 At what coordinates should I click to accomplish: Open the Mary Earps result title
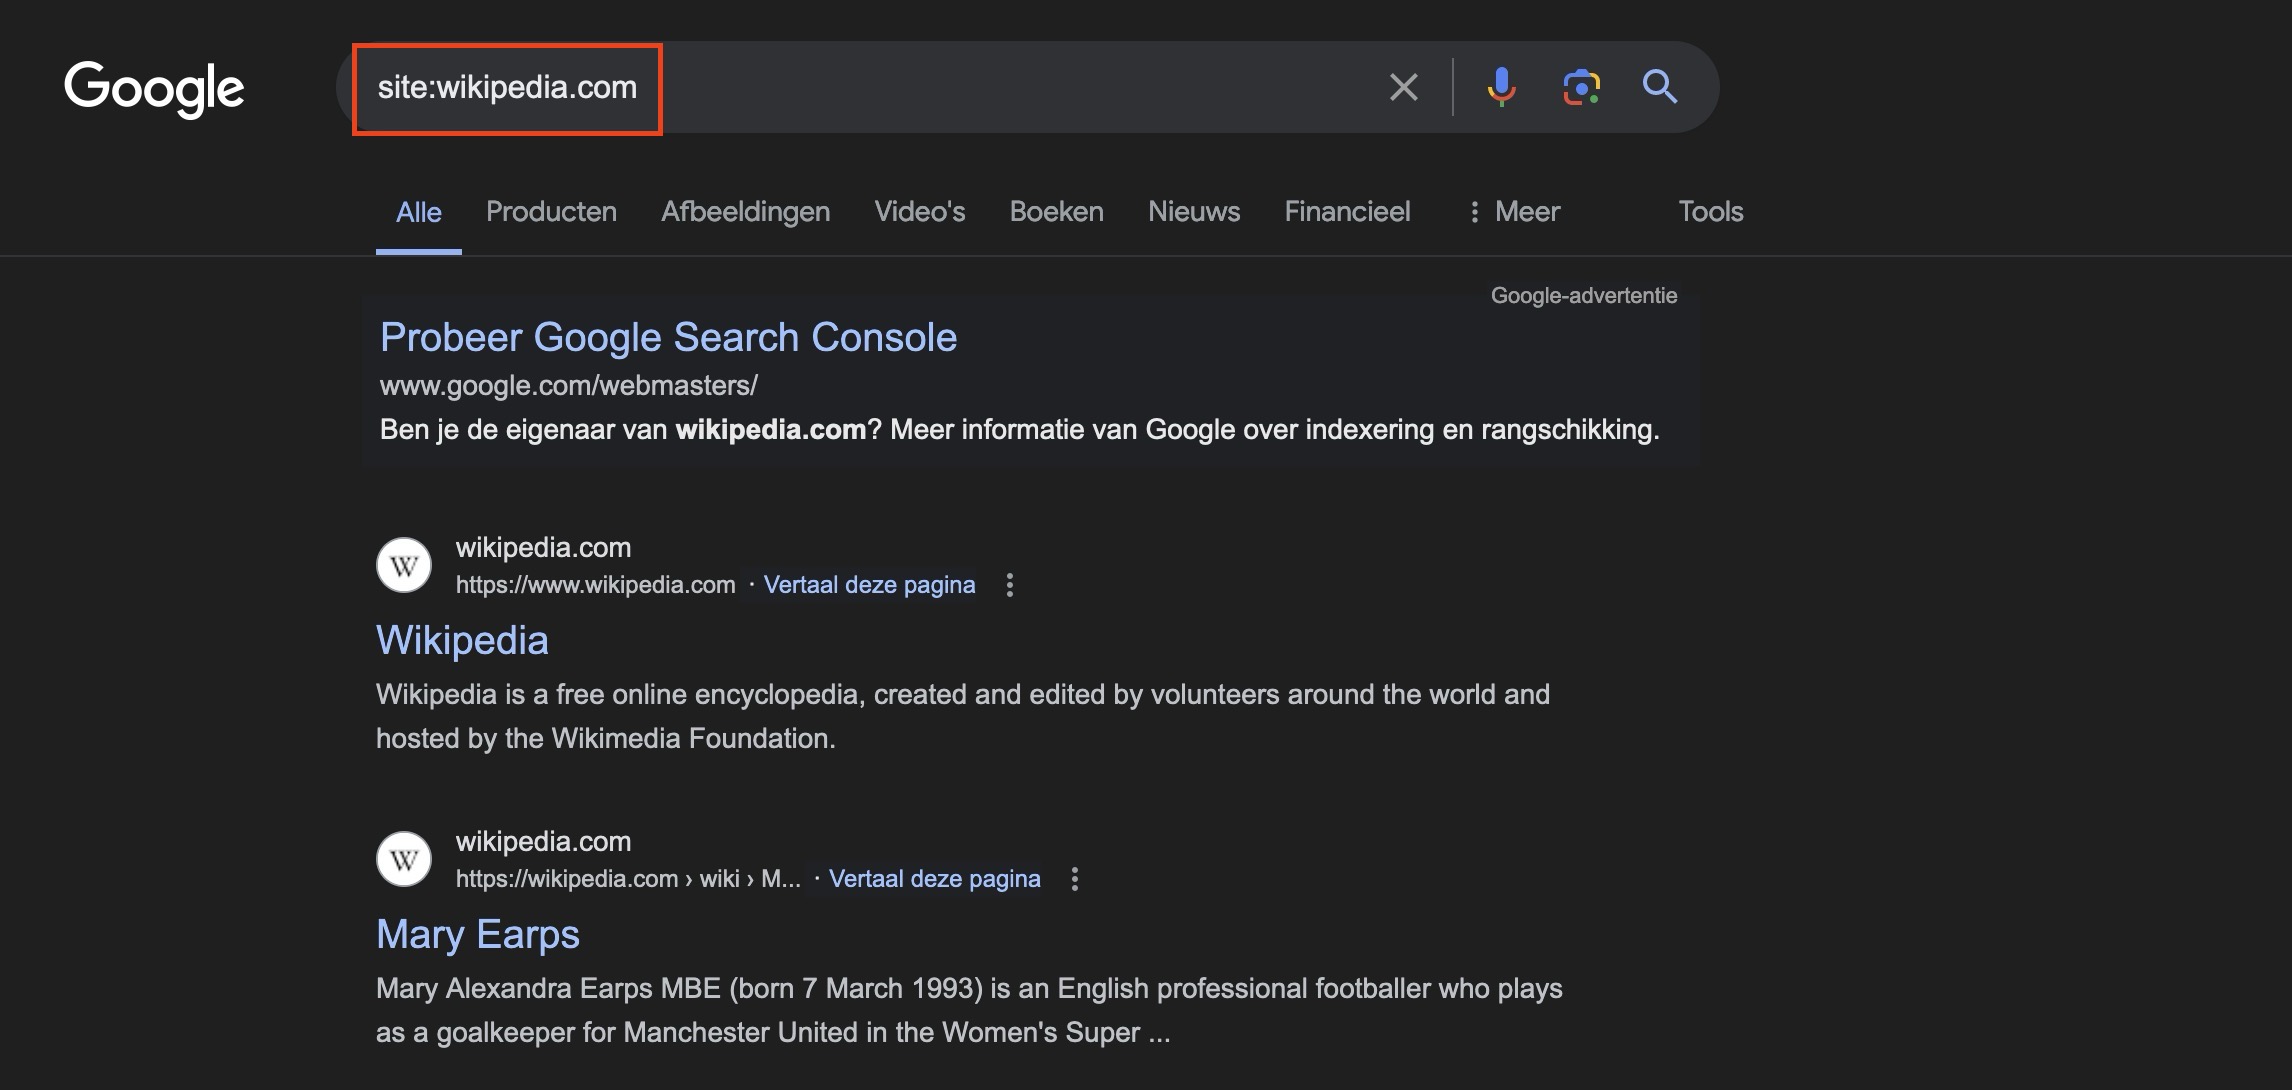tap(478, 934)
